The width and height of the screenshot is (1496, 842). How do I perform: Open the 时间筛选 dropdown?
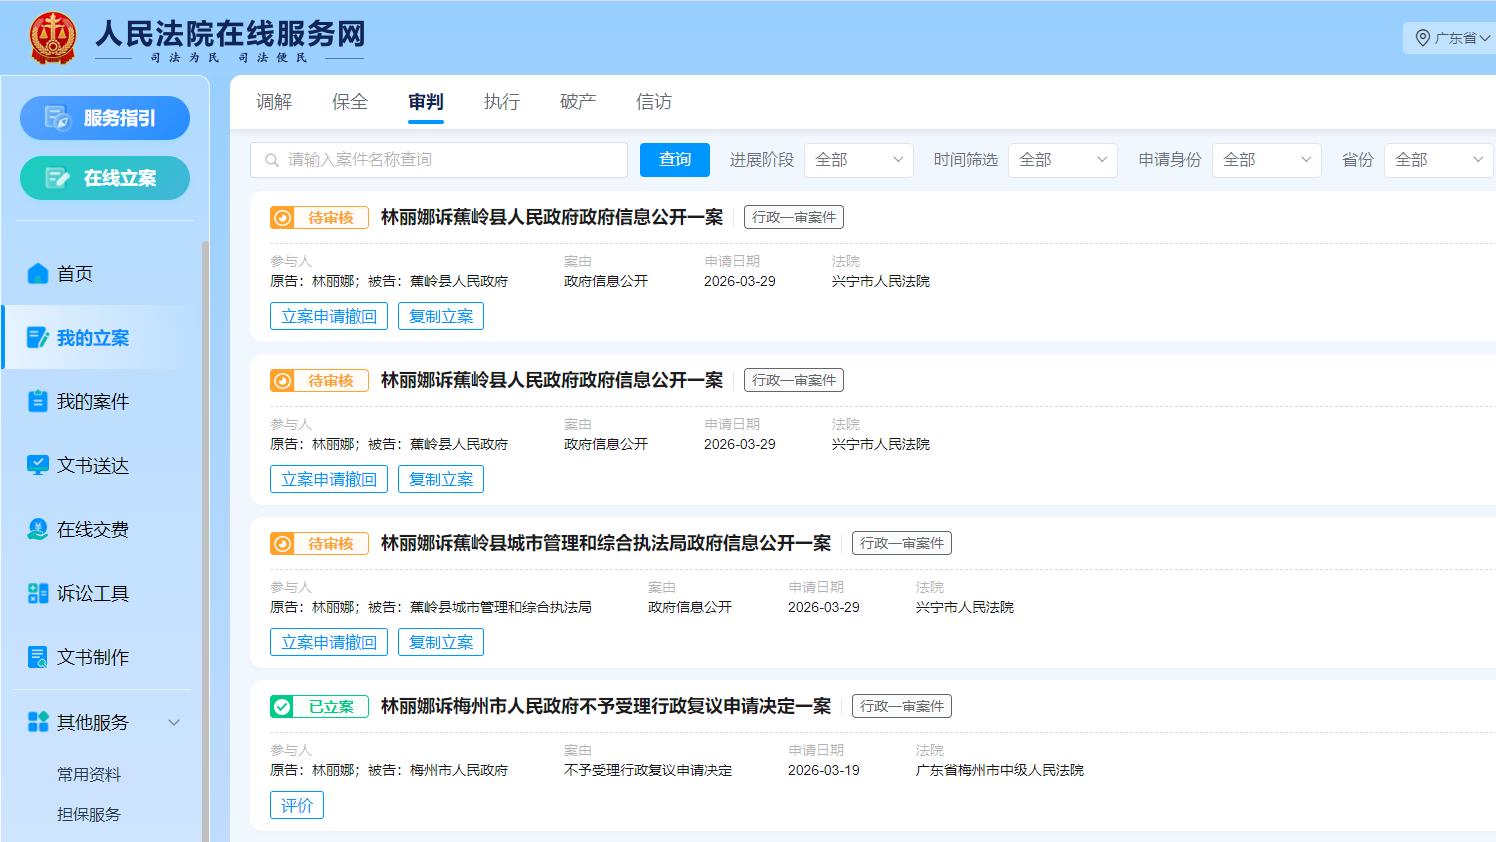click(1062, 160)
